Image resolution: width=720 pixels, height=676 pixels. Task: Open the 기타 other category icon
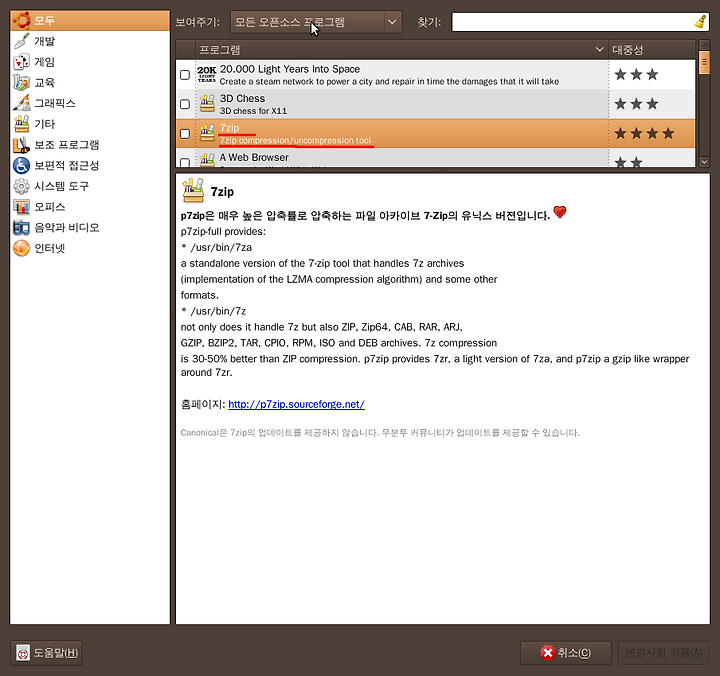click(x=21, y=124)
